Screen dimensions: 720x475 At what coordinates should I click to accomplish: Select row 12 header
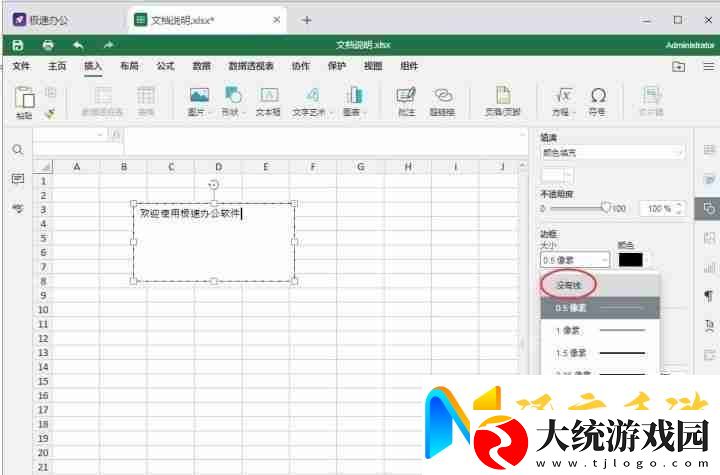[x=43, y=339]
